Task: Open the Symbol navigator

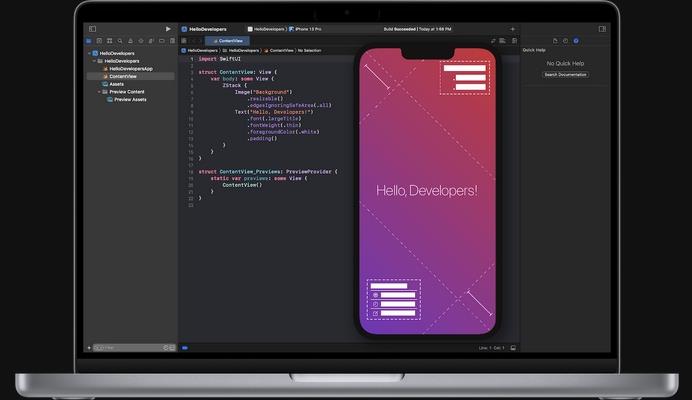Action: (x=109, y=41)
